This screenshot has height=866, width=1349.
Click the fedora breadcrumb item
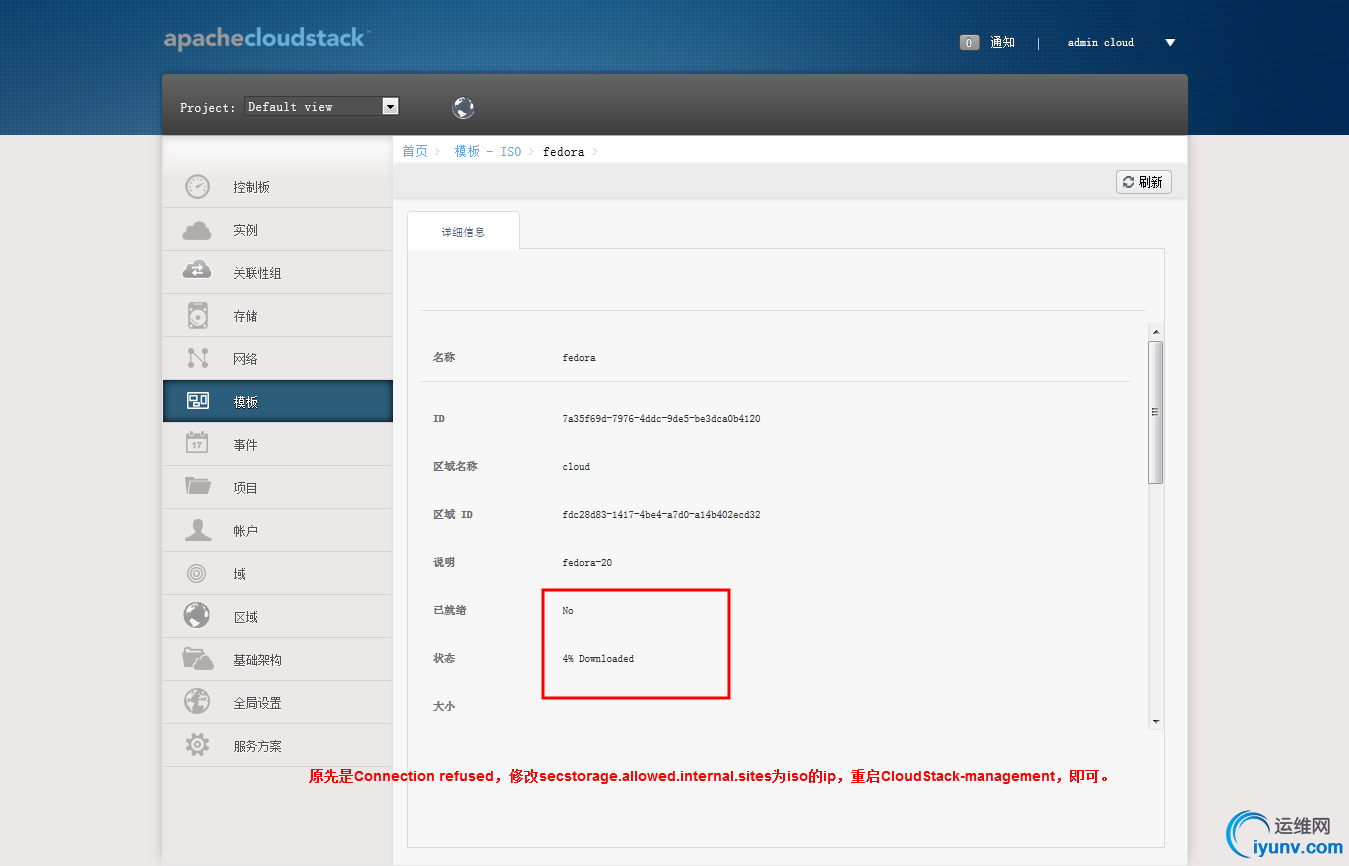tap(563, 152)
